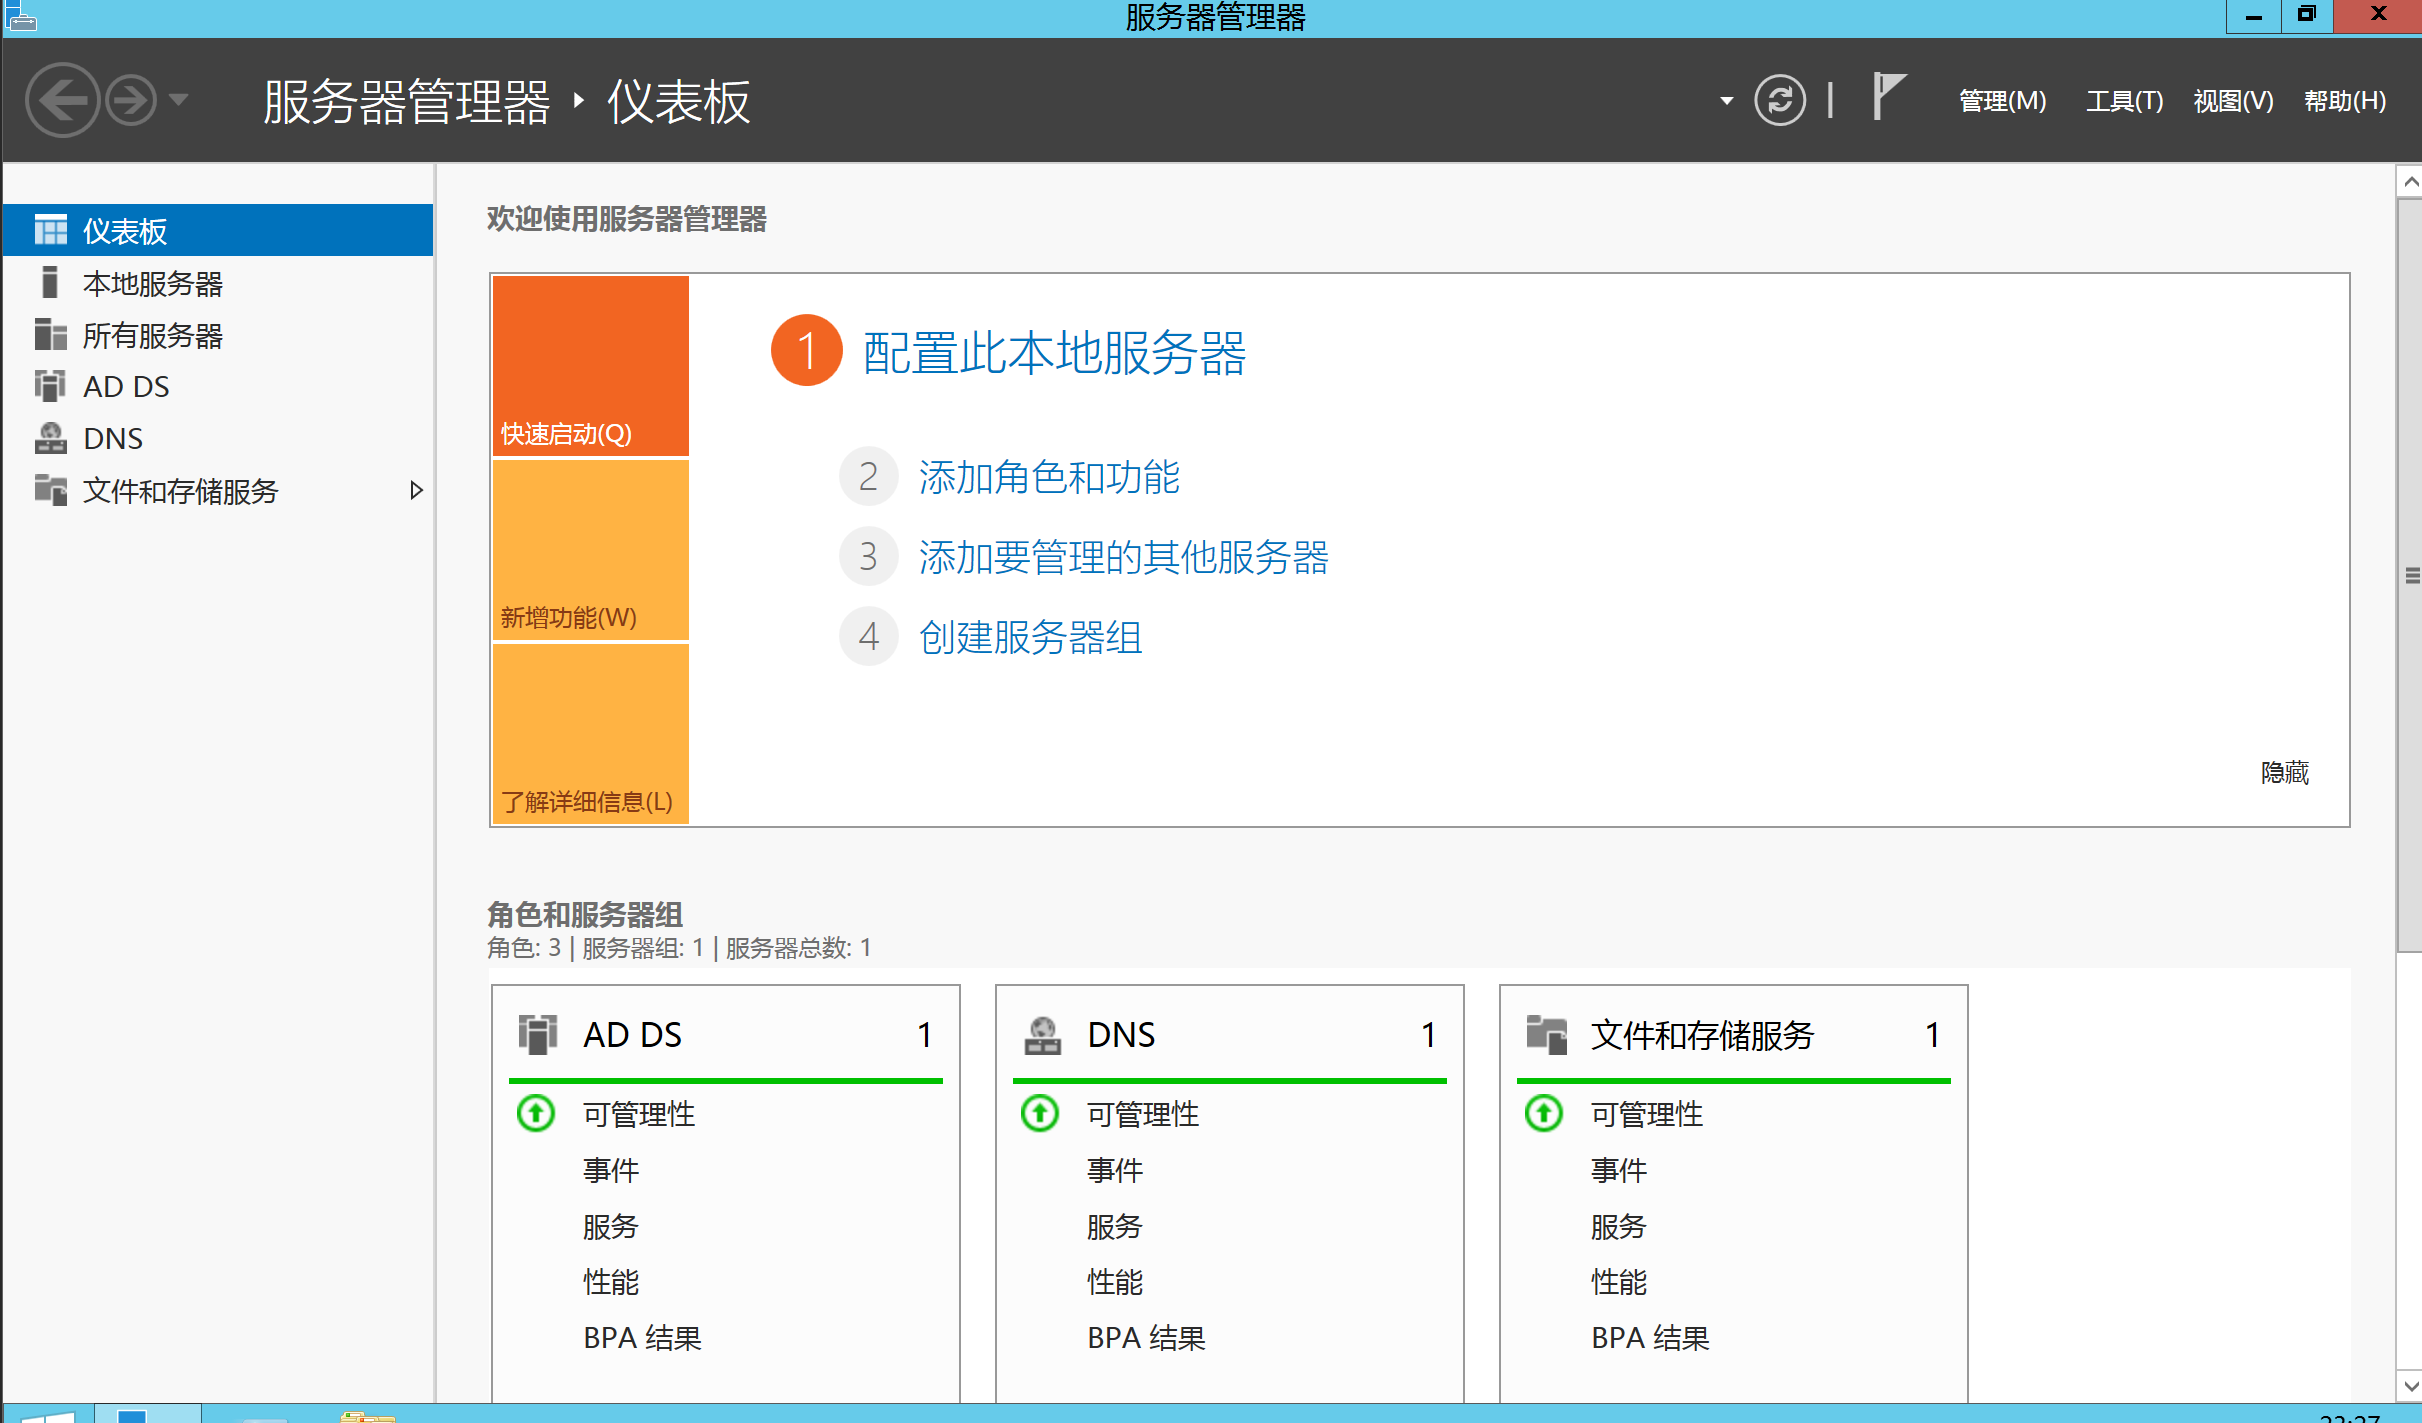Click the AD DS tile icon
This screenshot has width=2422, height=1423.
538,1034
